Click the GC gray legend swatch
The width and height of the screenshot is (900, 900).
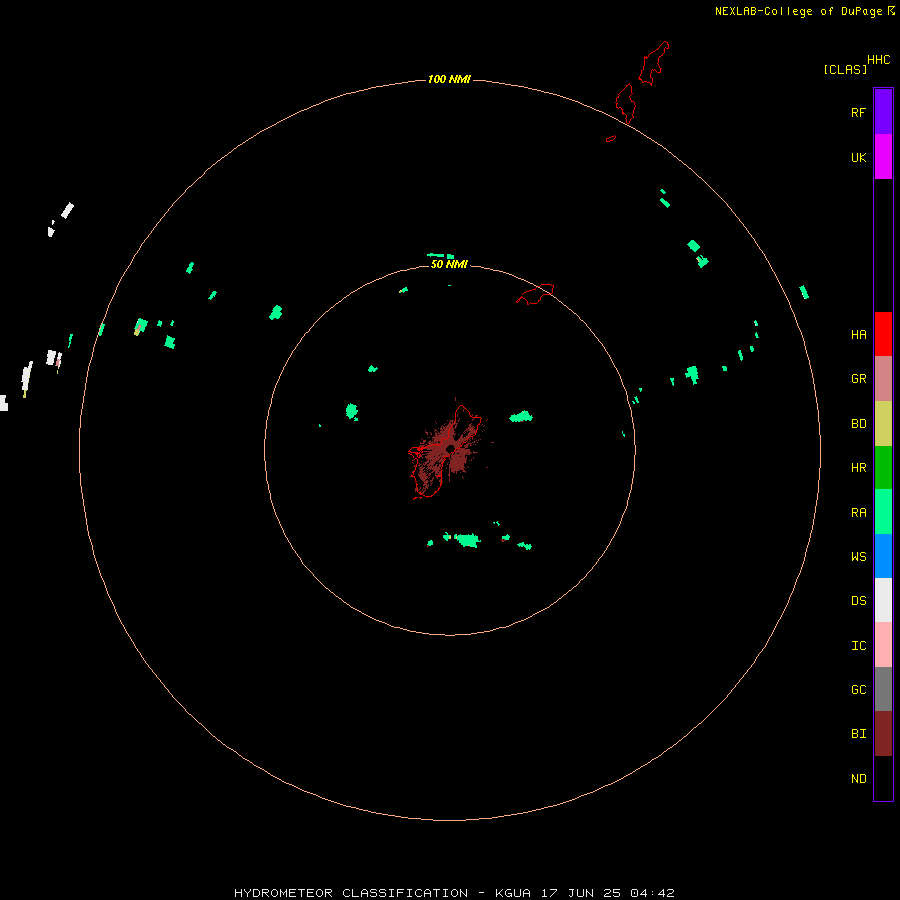coord(883,689)
